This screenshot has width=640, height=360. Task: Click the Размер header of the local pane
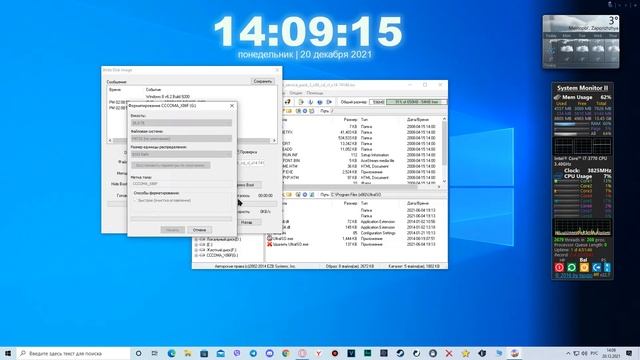click(x=350, y=203)
